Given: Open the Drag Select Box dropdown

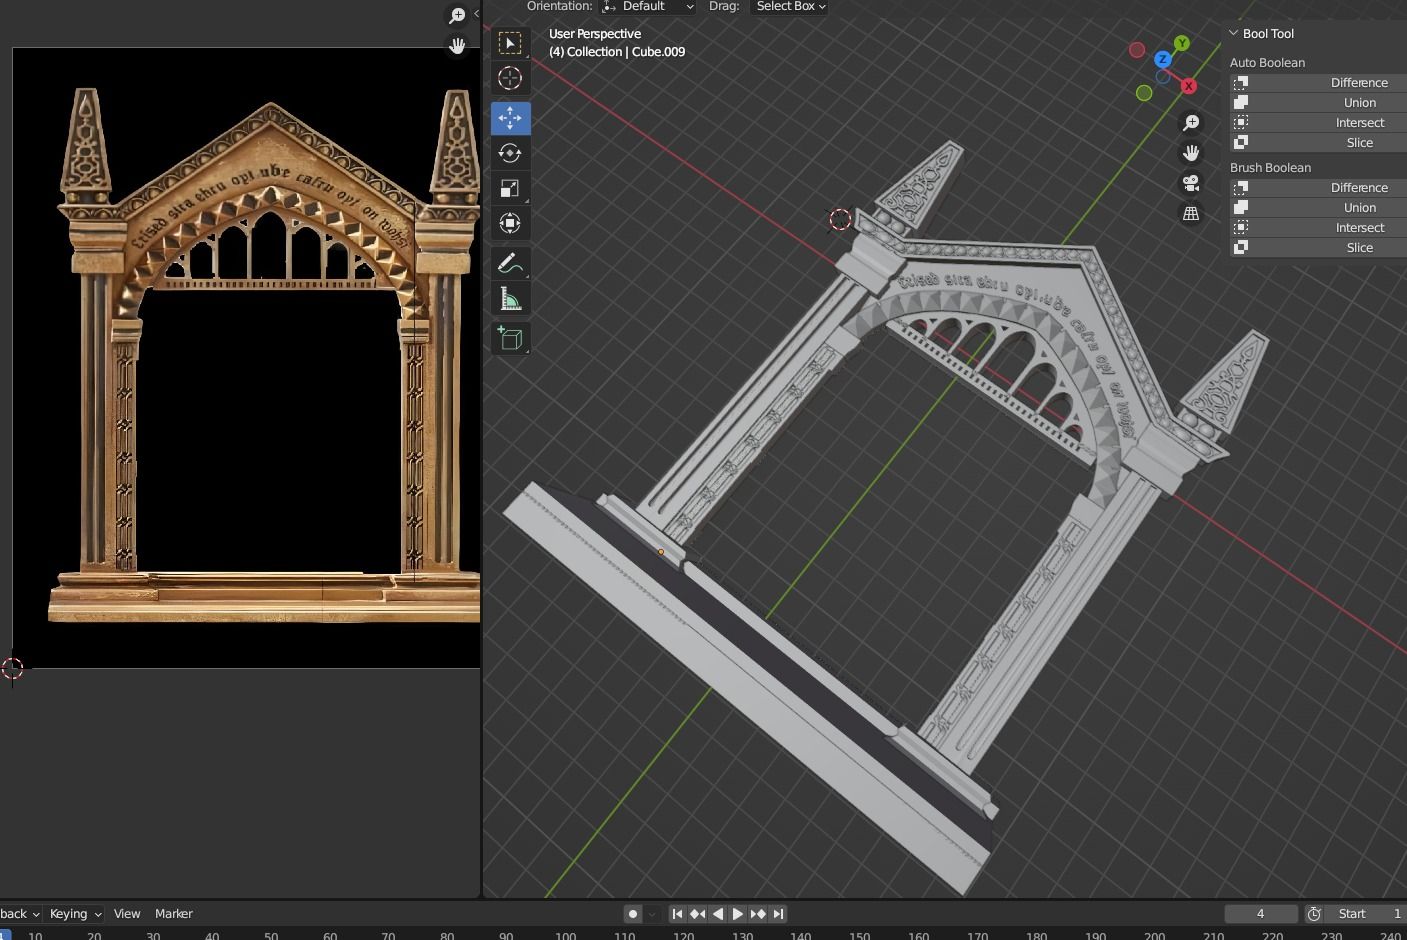Looking at the screenshot, I should (x=790, y=7).
